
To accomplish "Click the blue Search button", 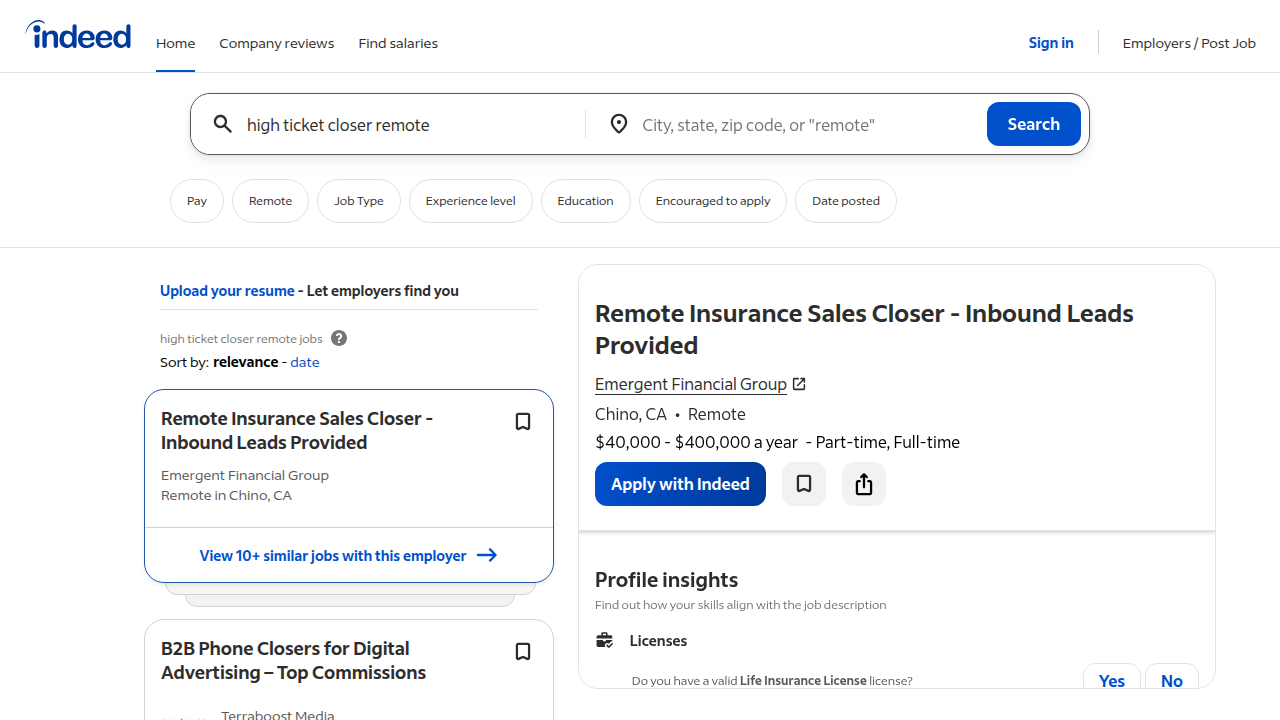I will pos(1034,124).
